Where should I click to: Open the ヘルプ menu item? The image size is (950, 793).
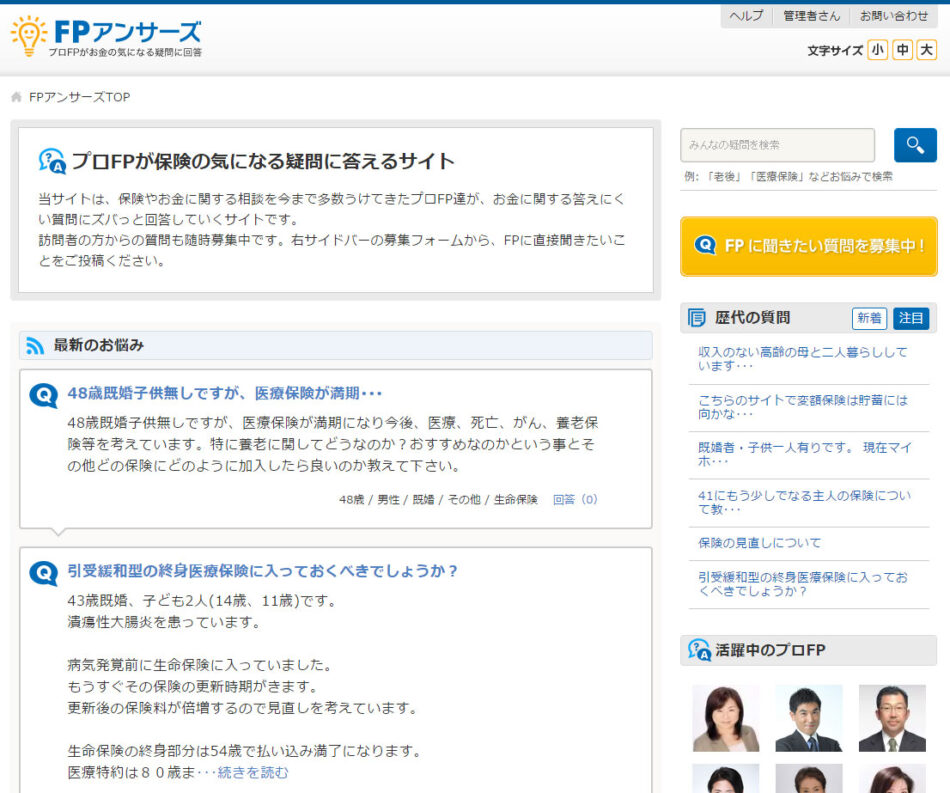tap(746, 16)
